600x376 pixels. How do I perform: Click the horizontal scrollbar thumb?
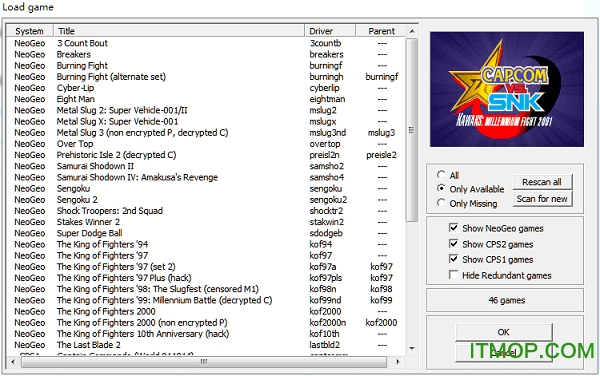point(204,361)
